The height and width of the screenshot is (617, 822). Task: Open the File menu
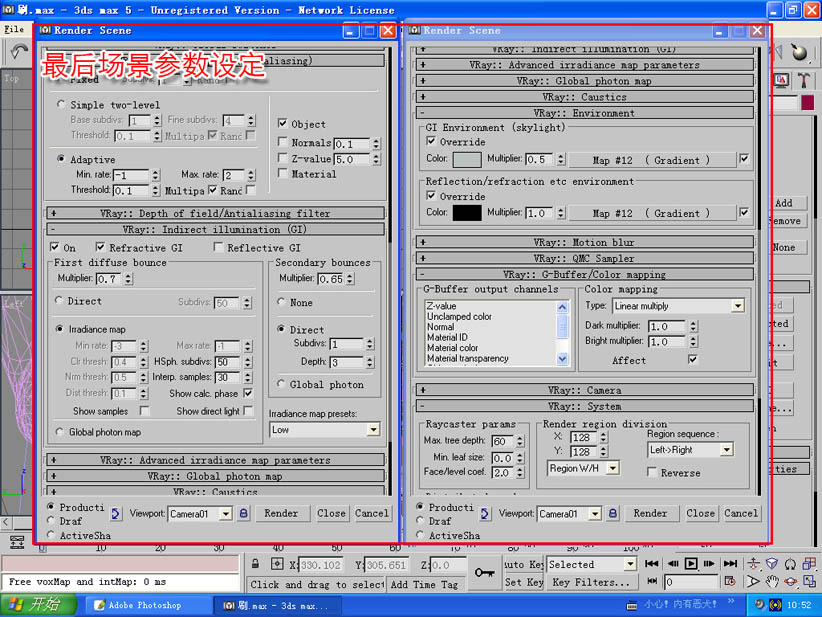[x=14, y=29]
